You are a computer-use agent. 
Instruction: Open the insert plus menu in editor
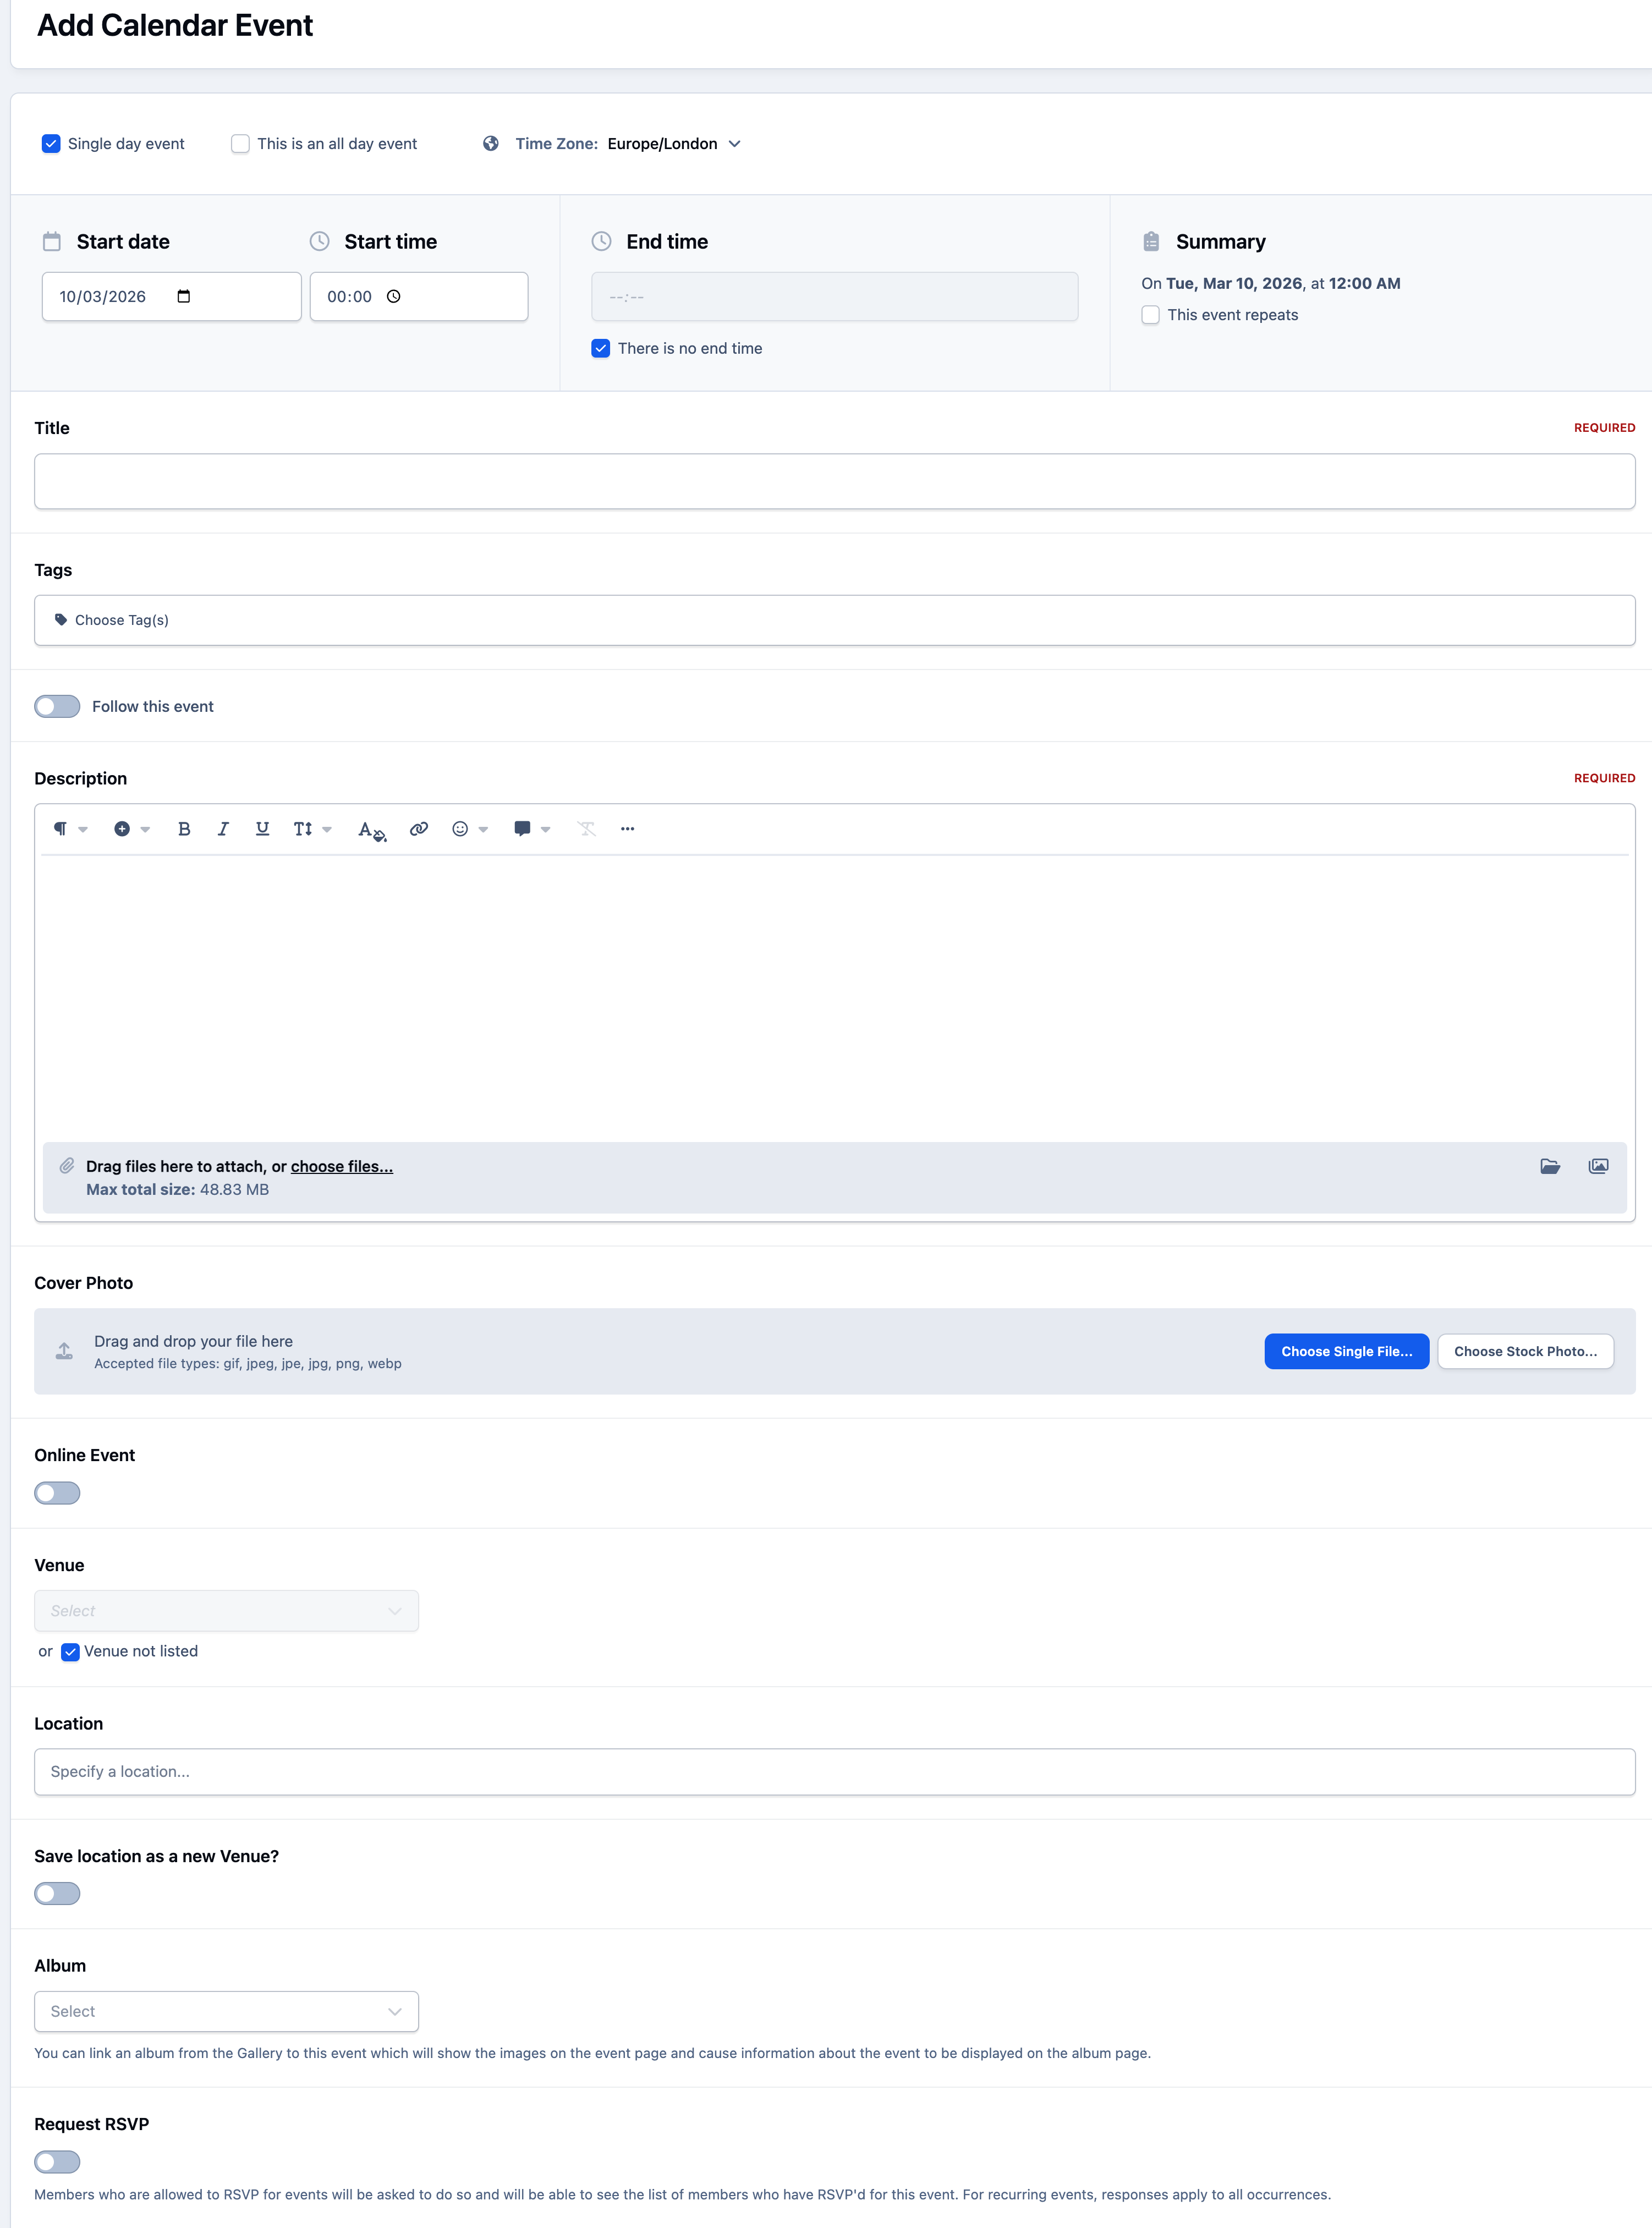pos(131,829)
